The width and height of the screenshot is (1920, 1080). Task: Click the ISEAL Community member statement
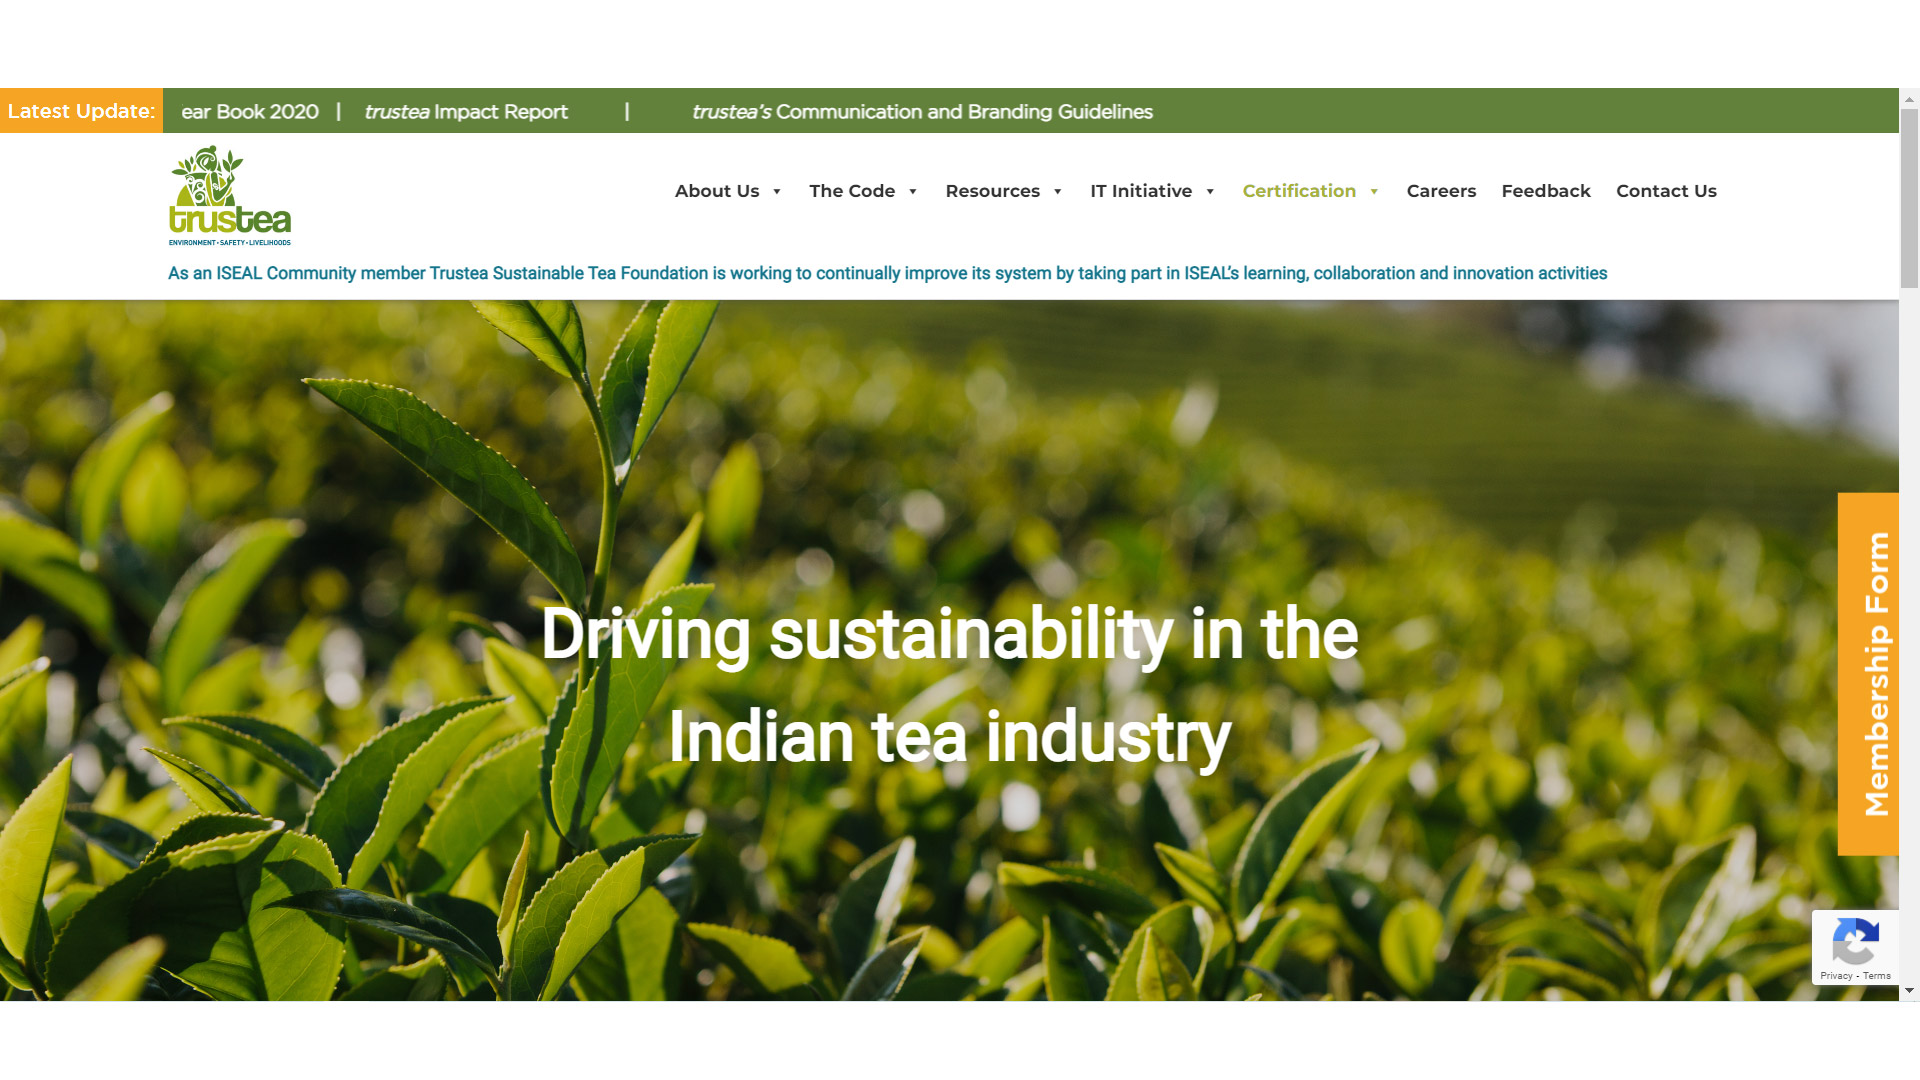[887, 273]
